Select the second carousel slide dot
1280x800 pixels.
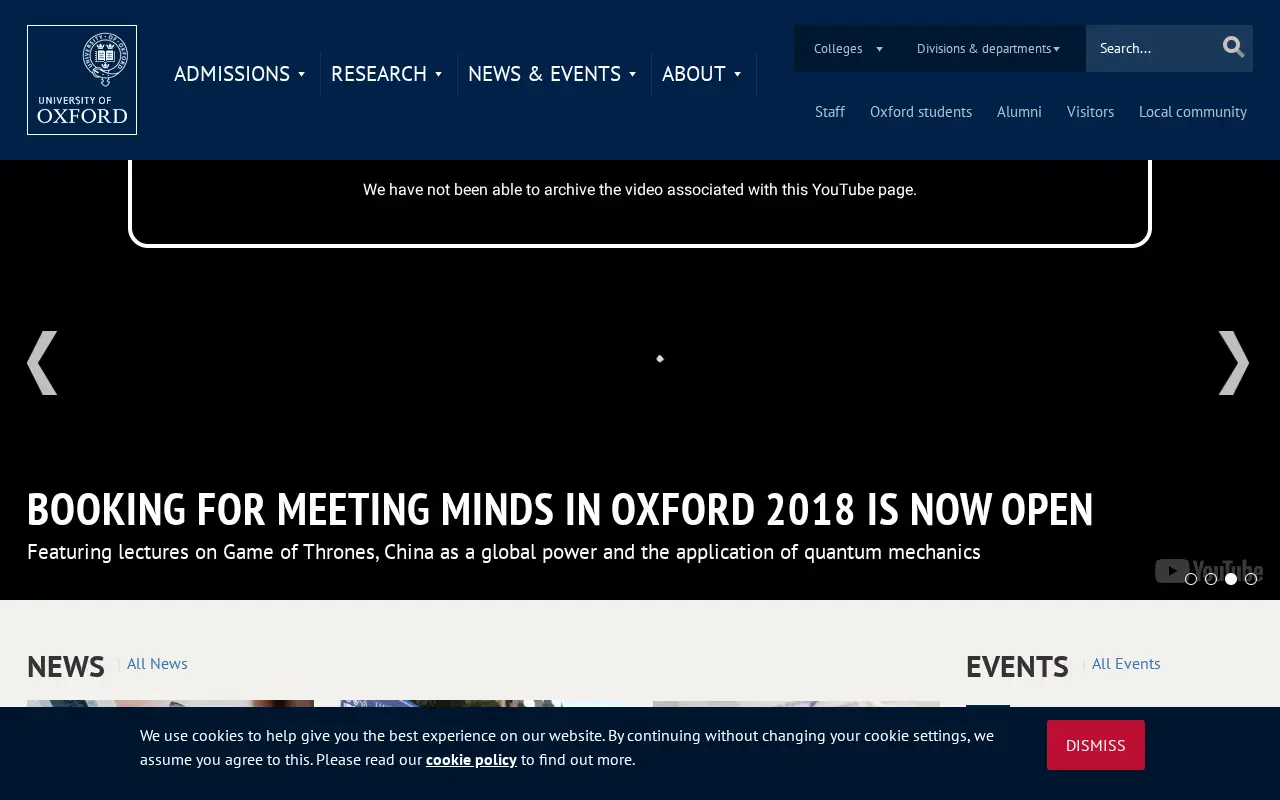(1211, 579)
